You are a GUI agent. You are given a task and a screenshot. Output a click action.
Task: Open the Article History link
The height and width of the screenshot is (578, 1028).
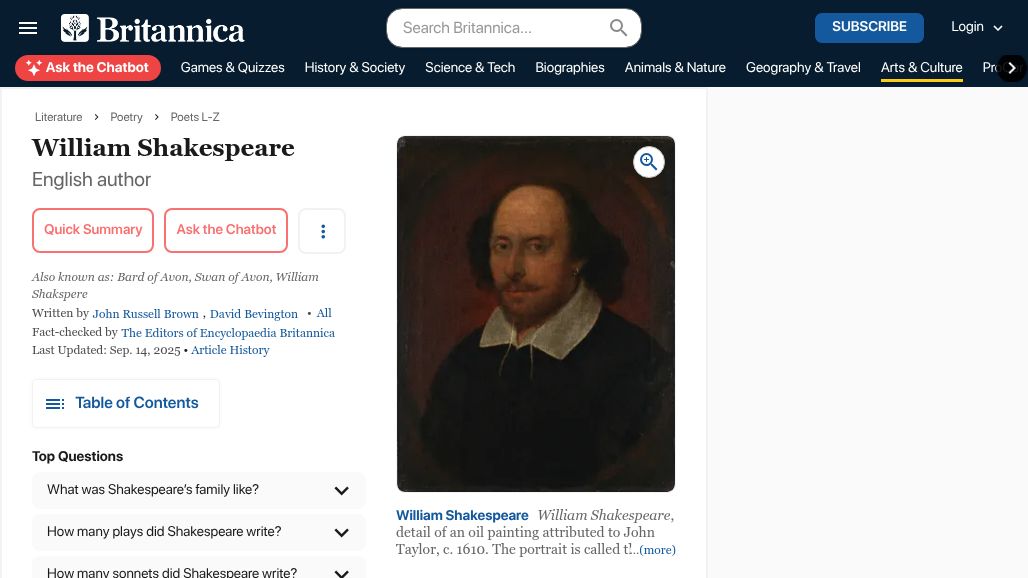click(x=230, y=350)
